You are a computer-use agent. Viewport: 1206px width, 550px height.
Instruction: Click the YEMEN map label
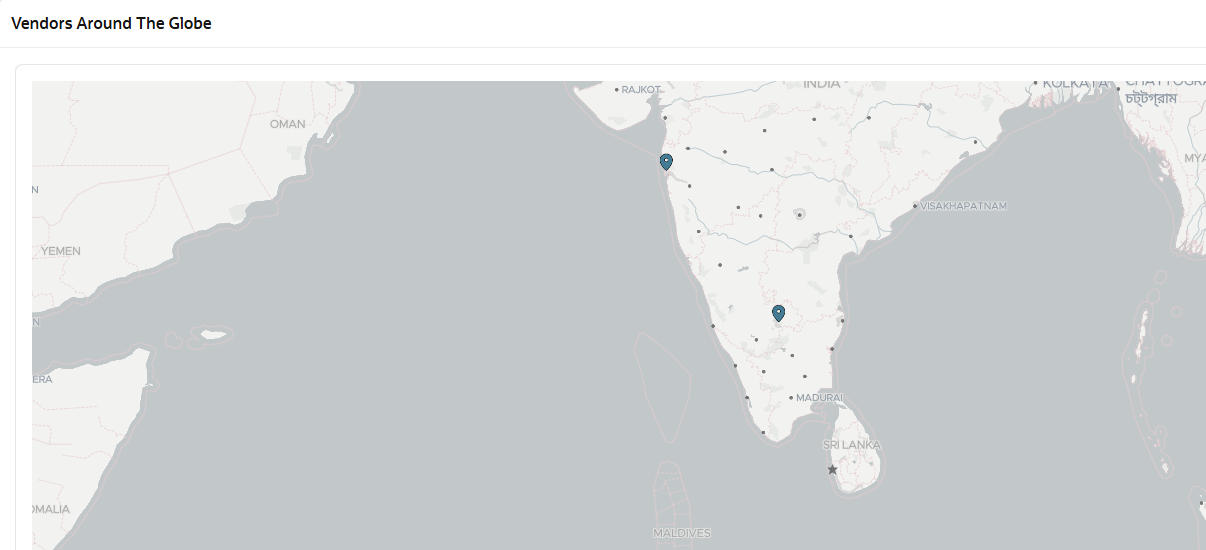click(x=61, y=251)
